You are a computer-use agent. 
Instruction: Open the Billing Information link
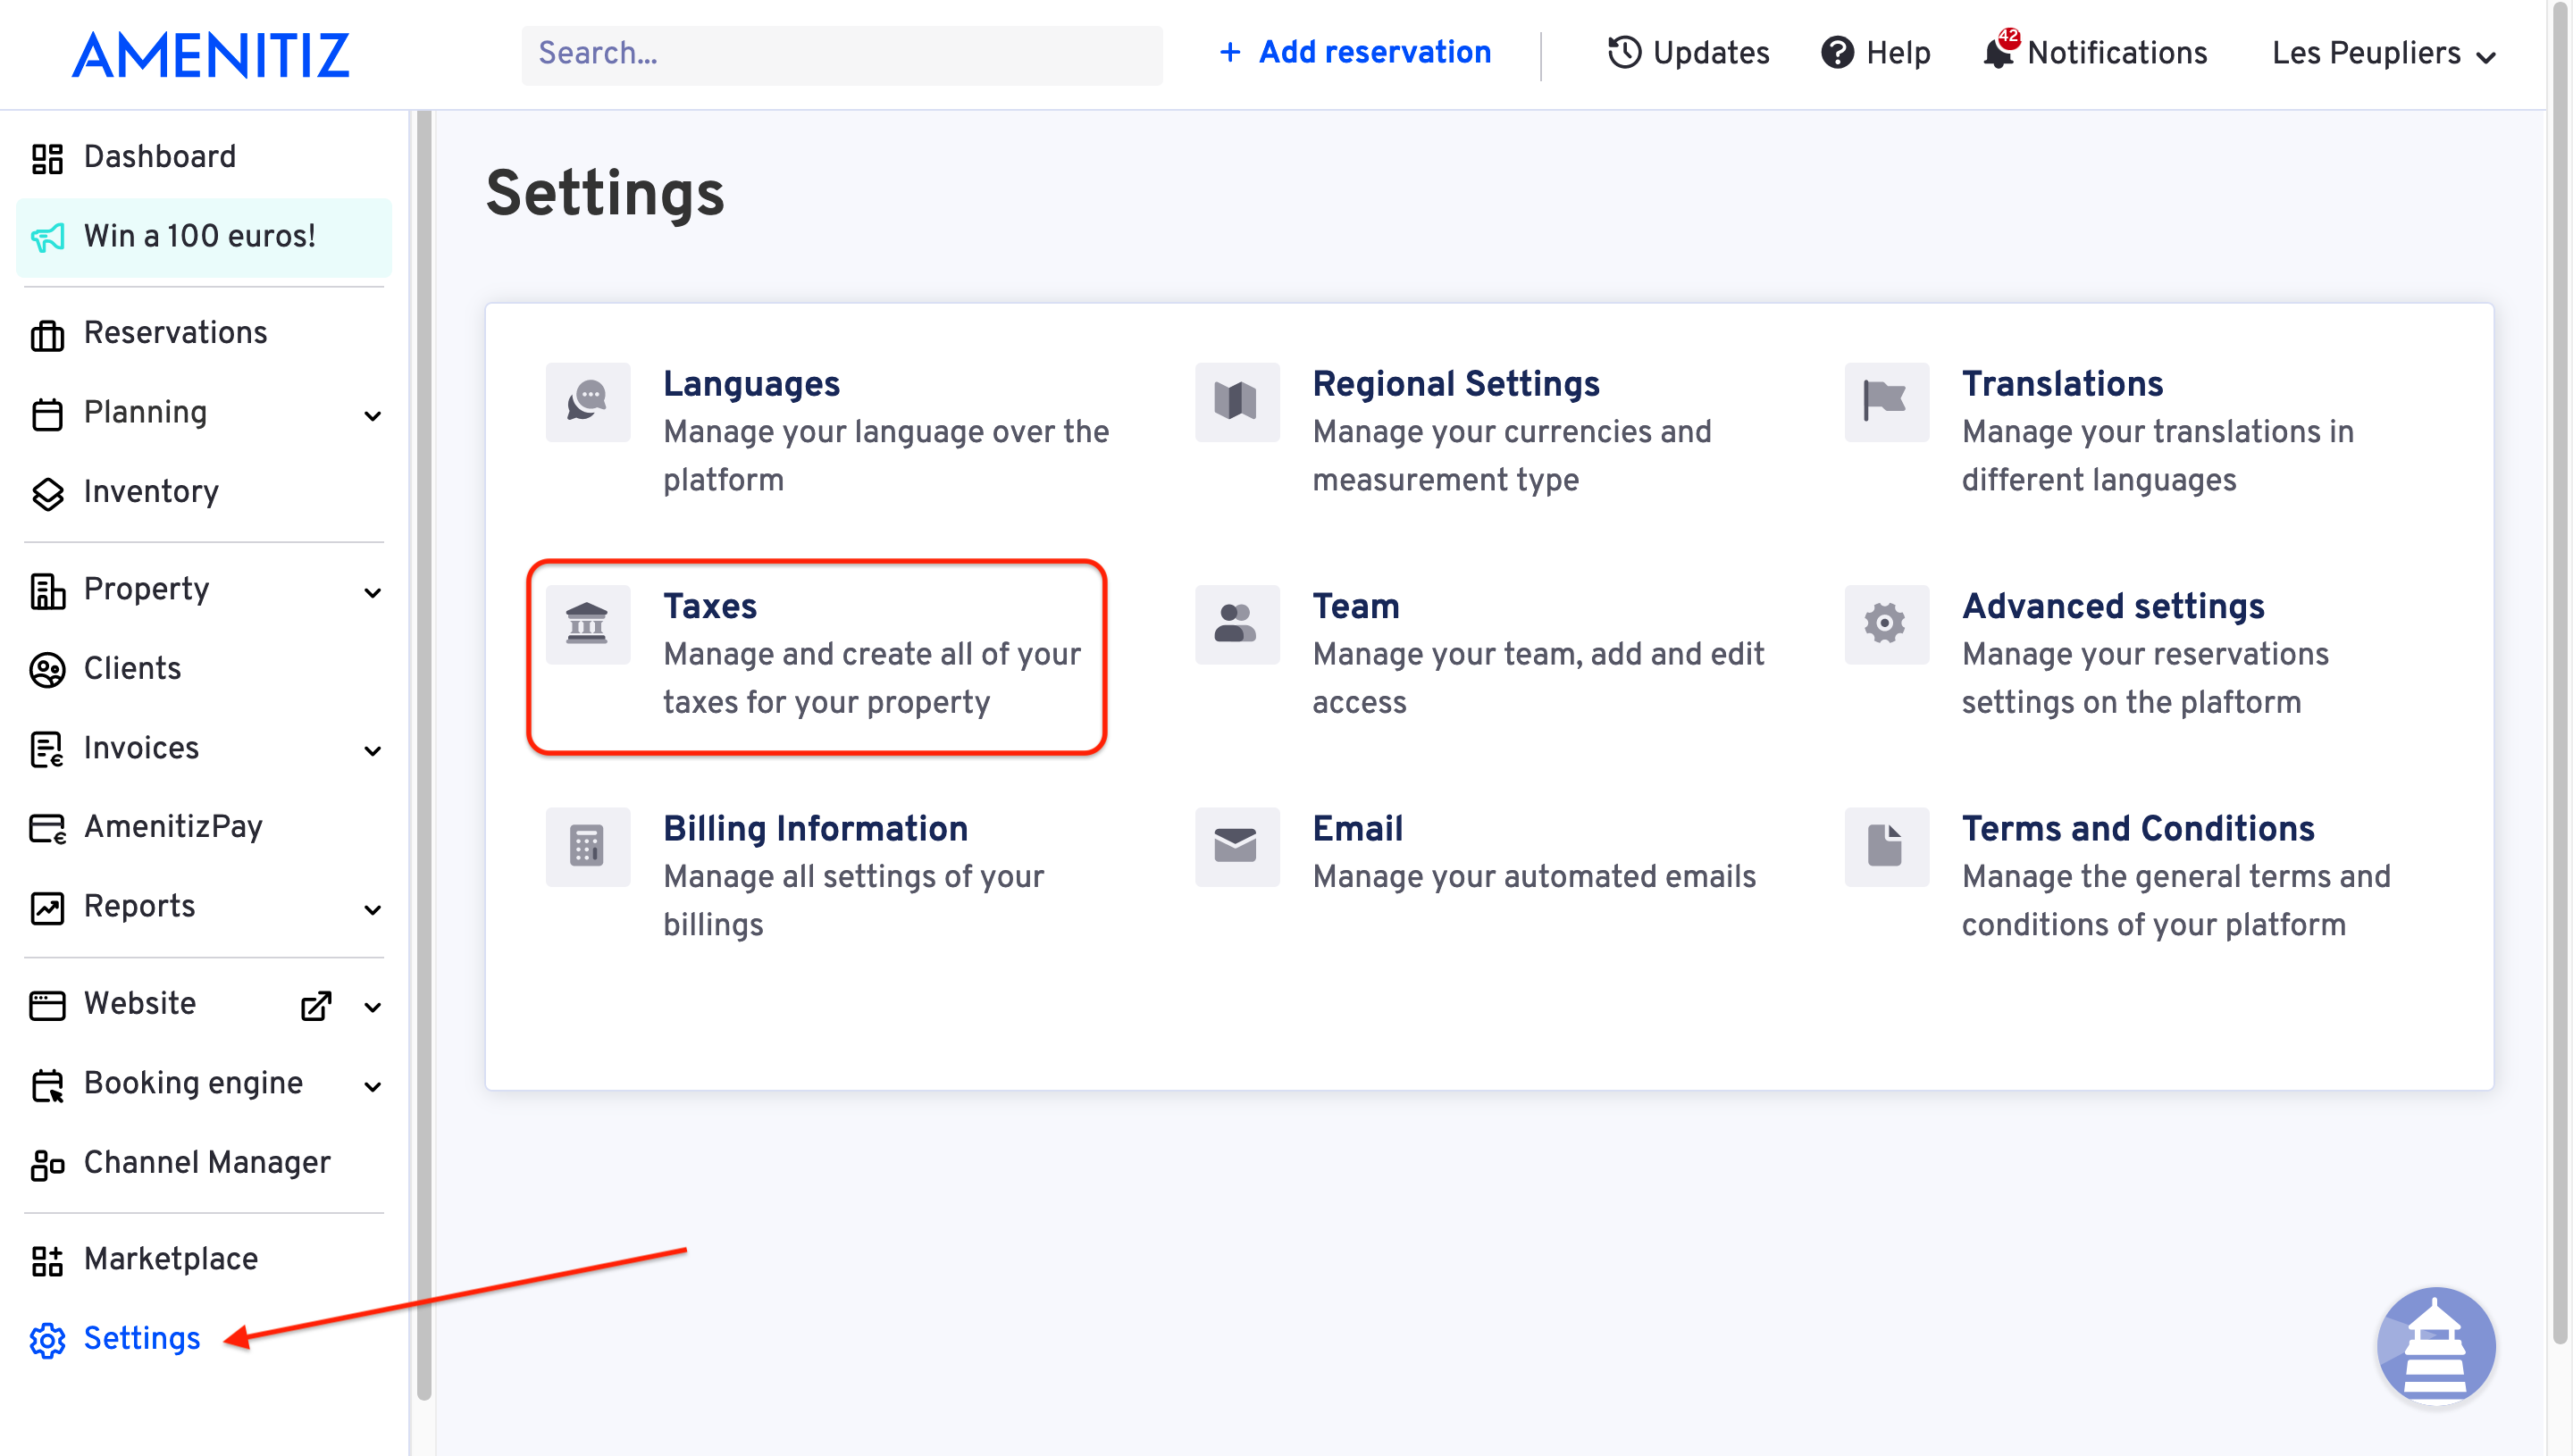pyautogui.click(x=815, y=829)
